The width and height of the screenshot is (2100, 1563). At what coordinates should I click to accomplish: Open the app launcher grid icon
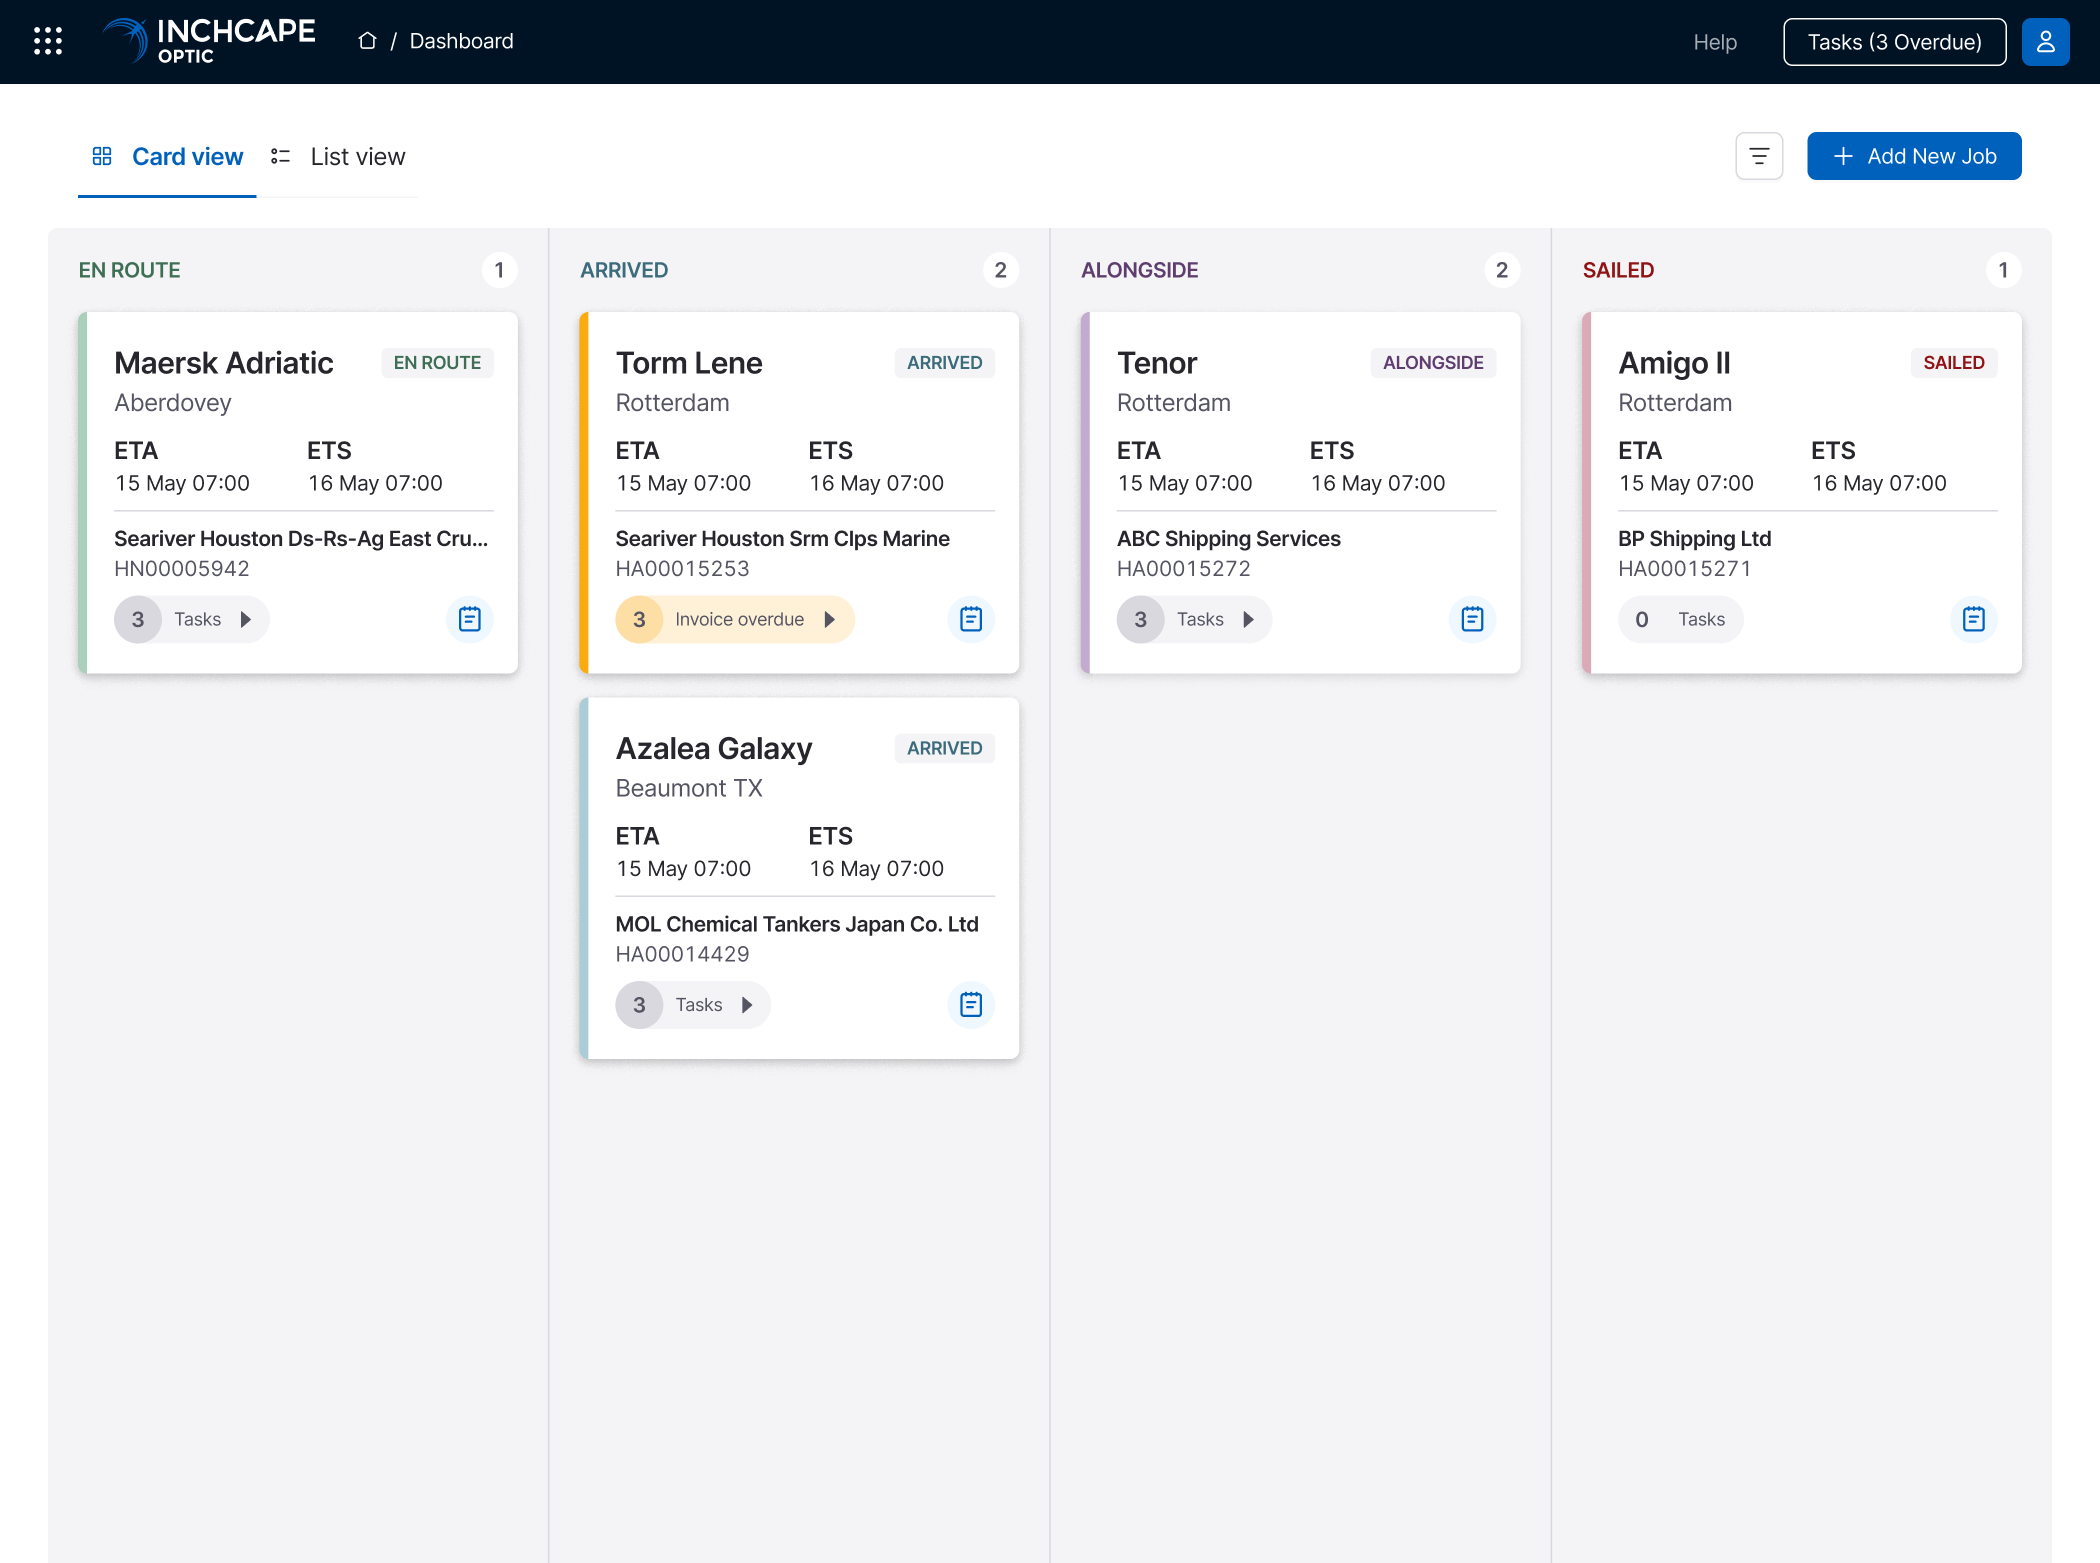[x=48, y=41]
